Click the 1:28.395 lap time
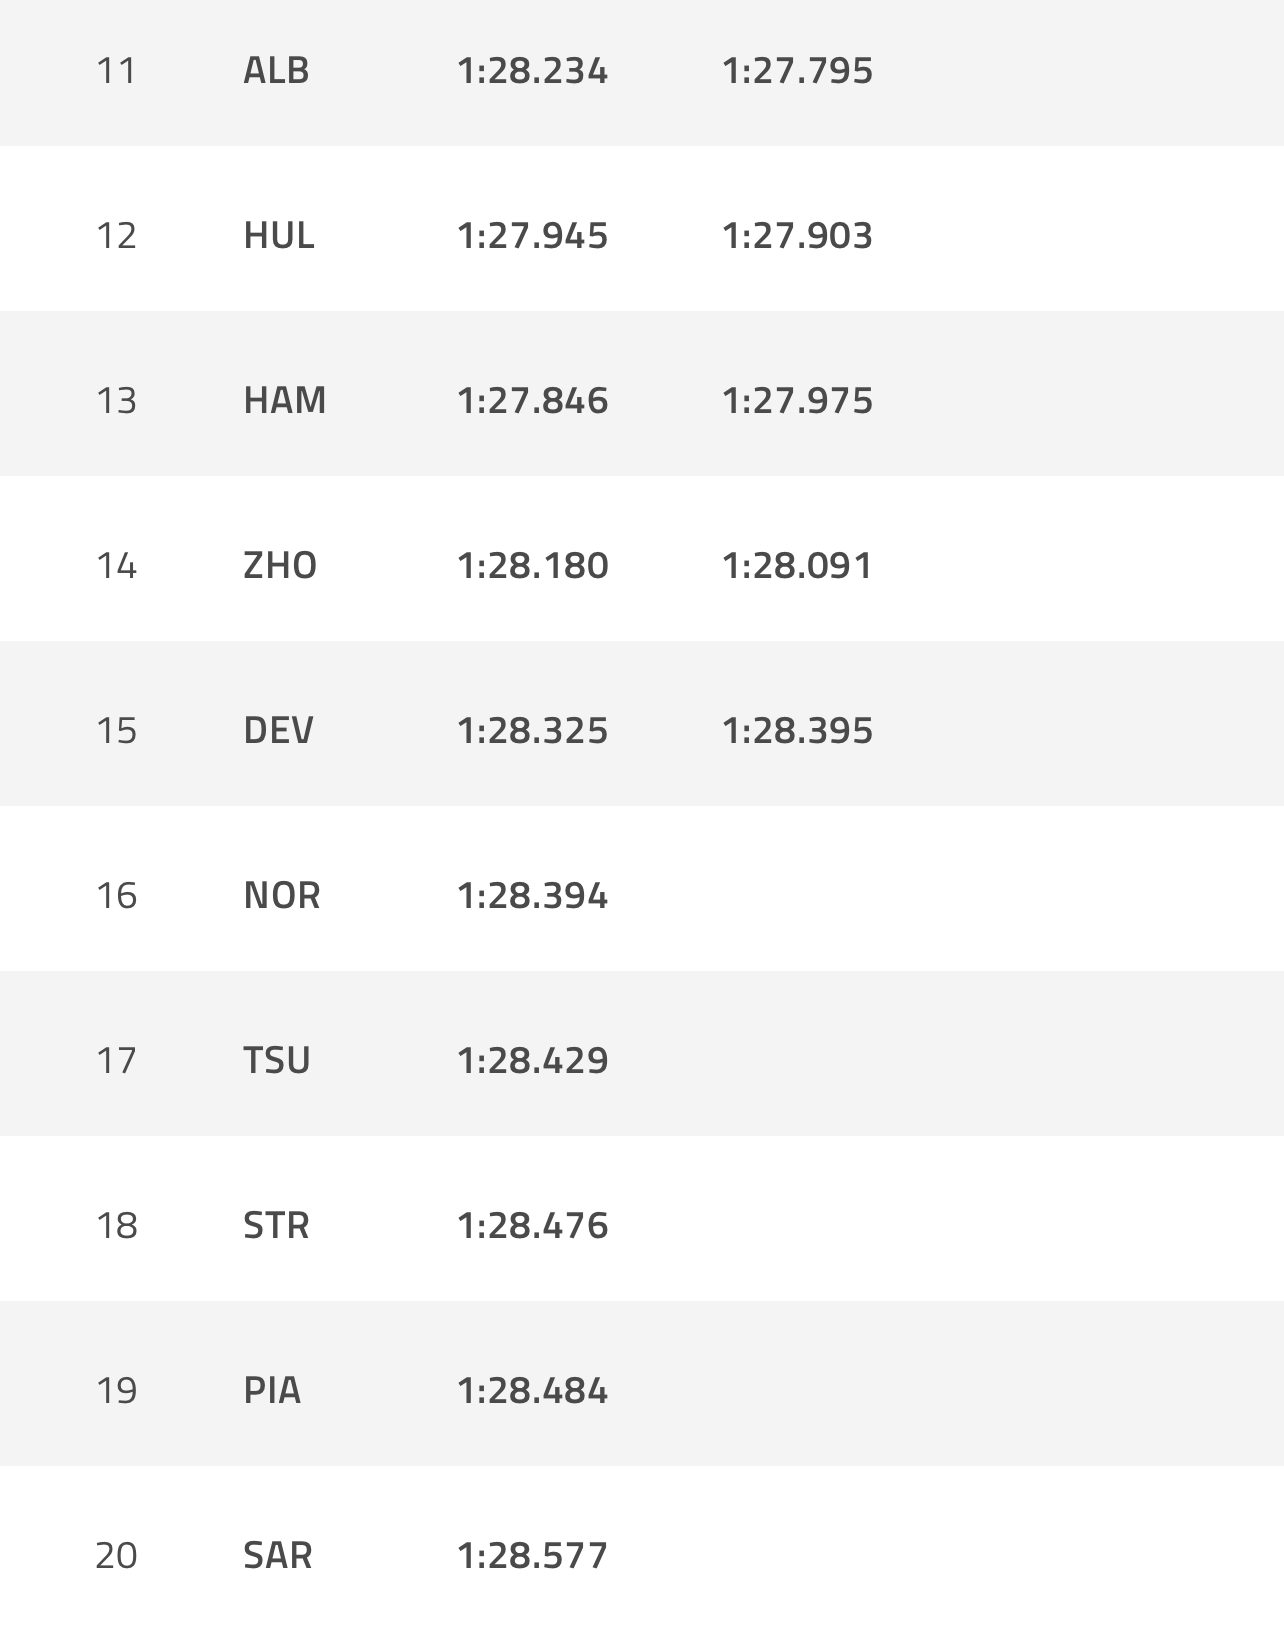 tap(797, 730)
